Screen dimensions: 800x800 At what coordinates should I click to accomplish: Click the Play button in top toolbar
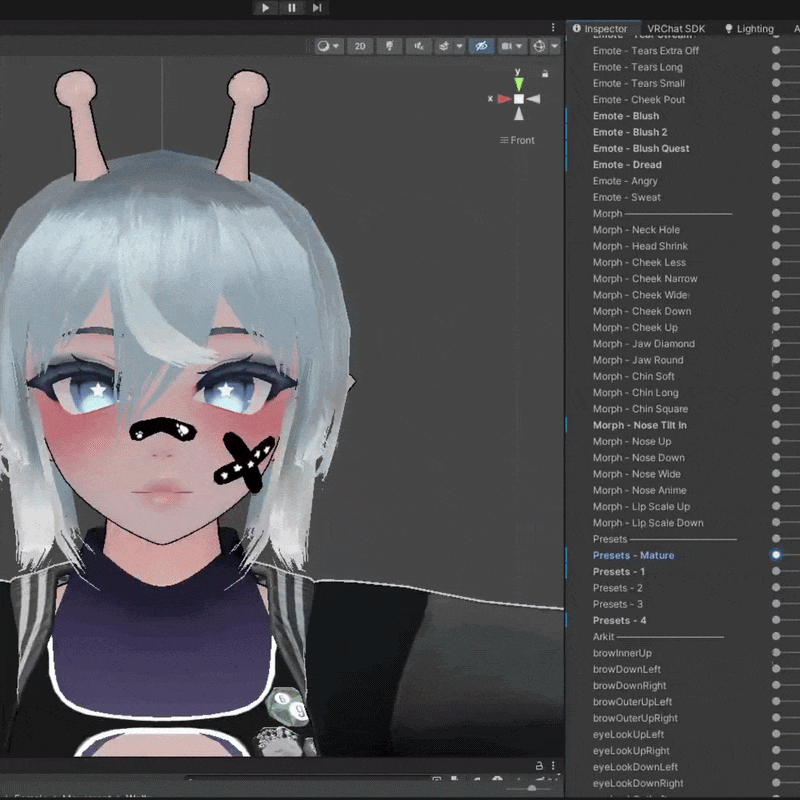point(265,8)
